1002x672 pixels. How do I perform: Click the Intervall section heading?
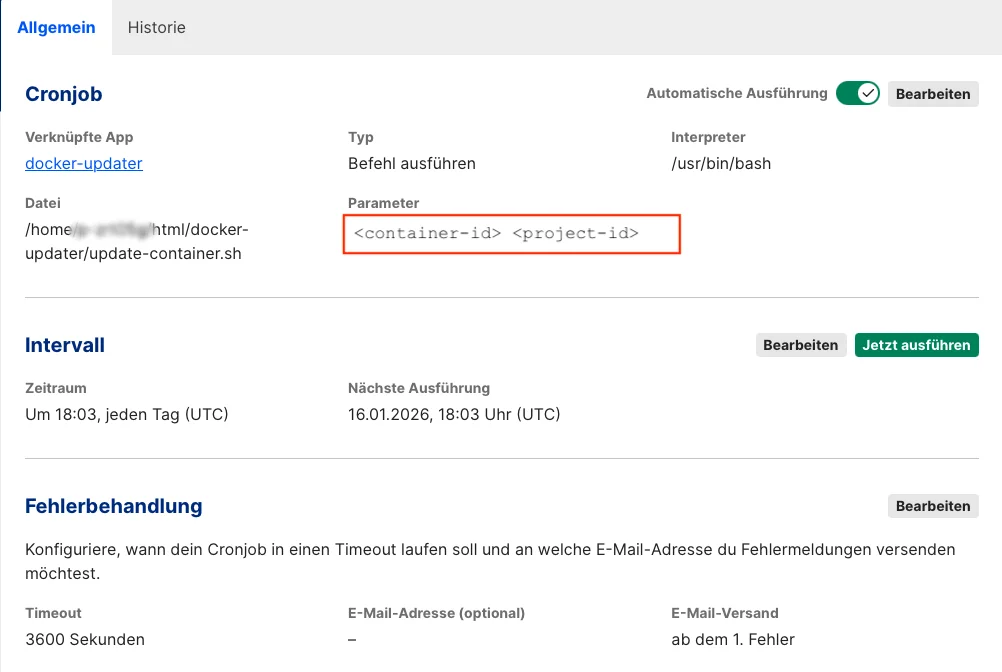point(64,344)
